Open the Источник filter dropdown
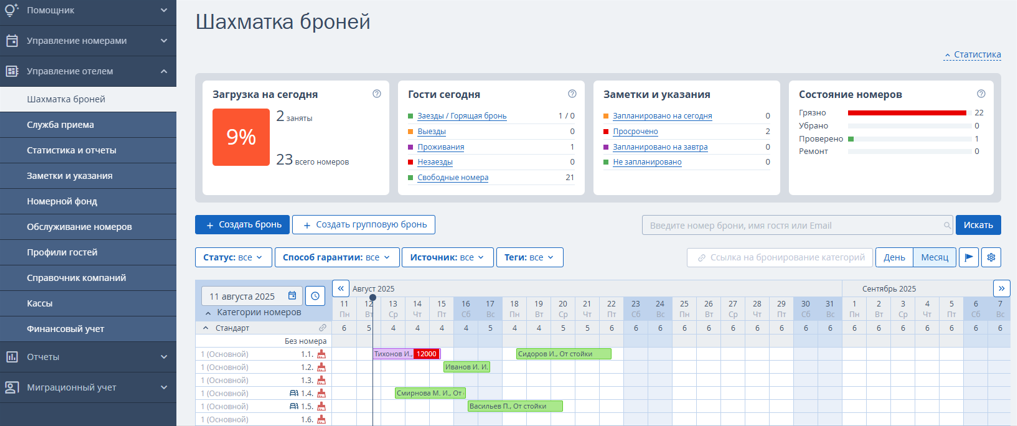The height and width of the screenshot is (426, 1017). 448,257
